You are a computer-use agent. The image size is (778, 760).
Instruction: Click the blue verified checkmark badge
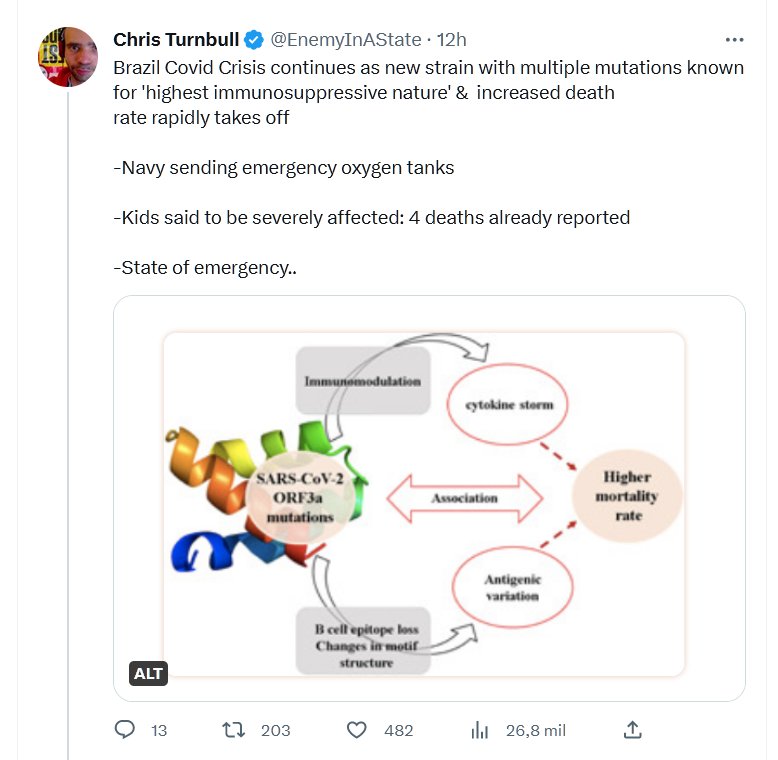(x=255, y=40)
